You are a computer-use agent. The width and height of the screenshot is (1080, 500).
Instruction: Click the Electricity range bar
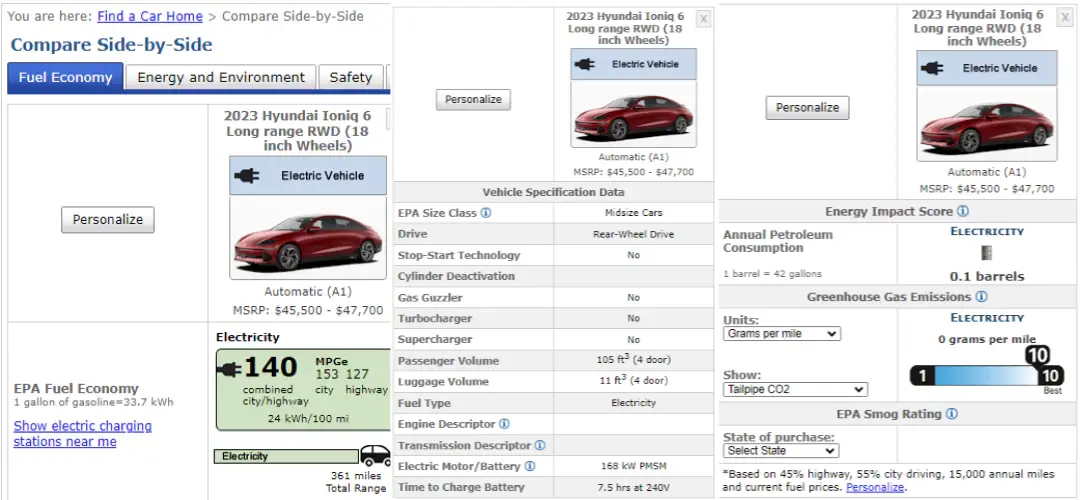(x=286, y=457)
